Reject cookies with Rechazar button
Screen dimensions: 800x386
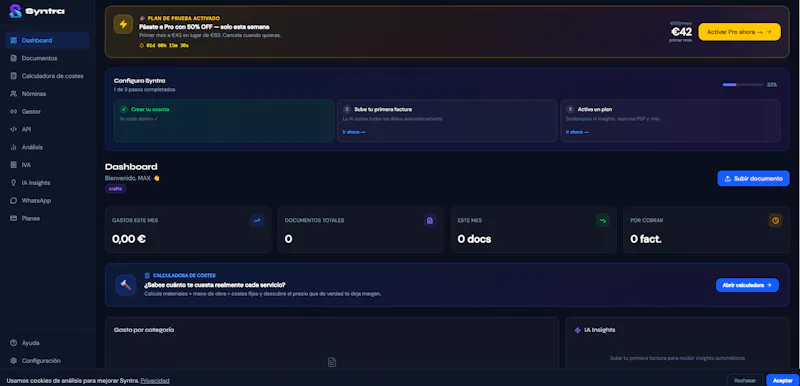(x=745, y=380)
